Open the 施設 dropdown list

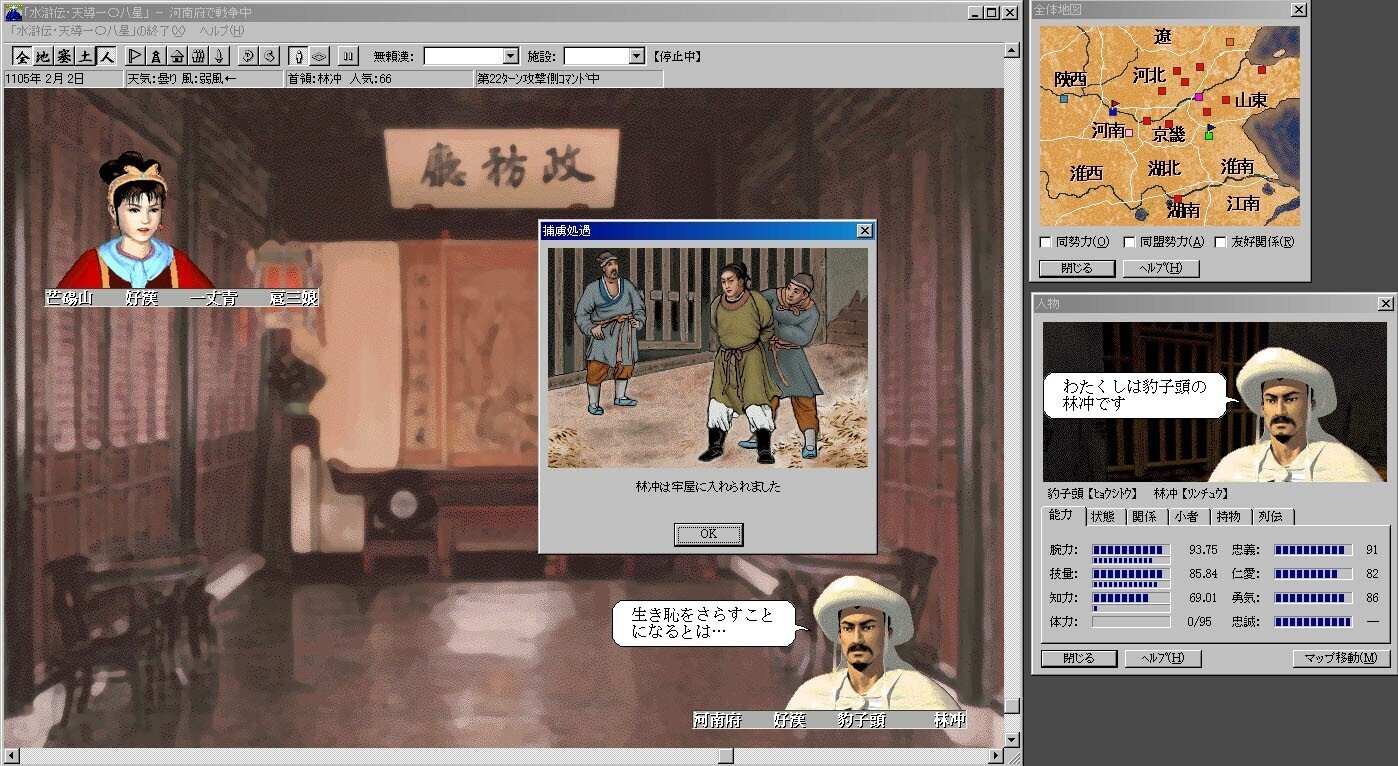(x=637, y=55)
